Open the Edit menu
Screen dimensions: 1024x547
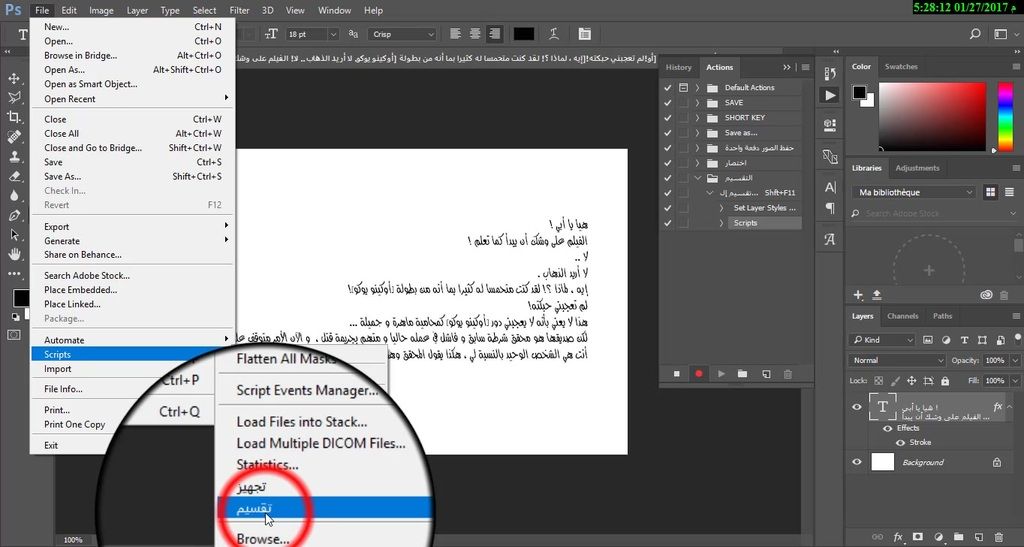[69, 10]
